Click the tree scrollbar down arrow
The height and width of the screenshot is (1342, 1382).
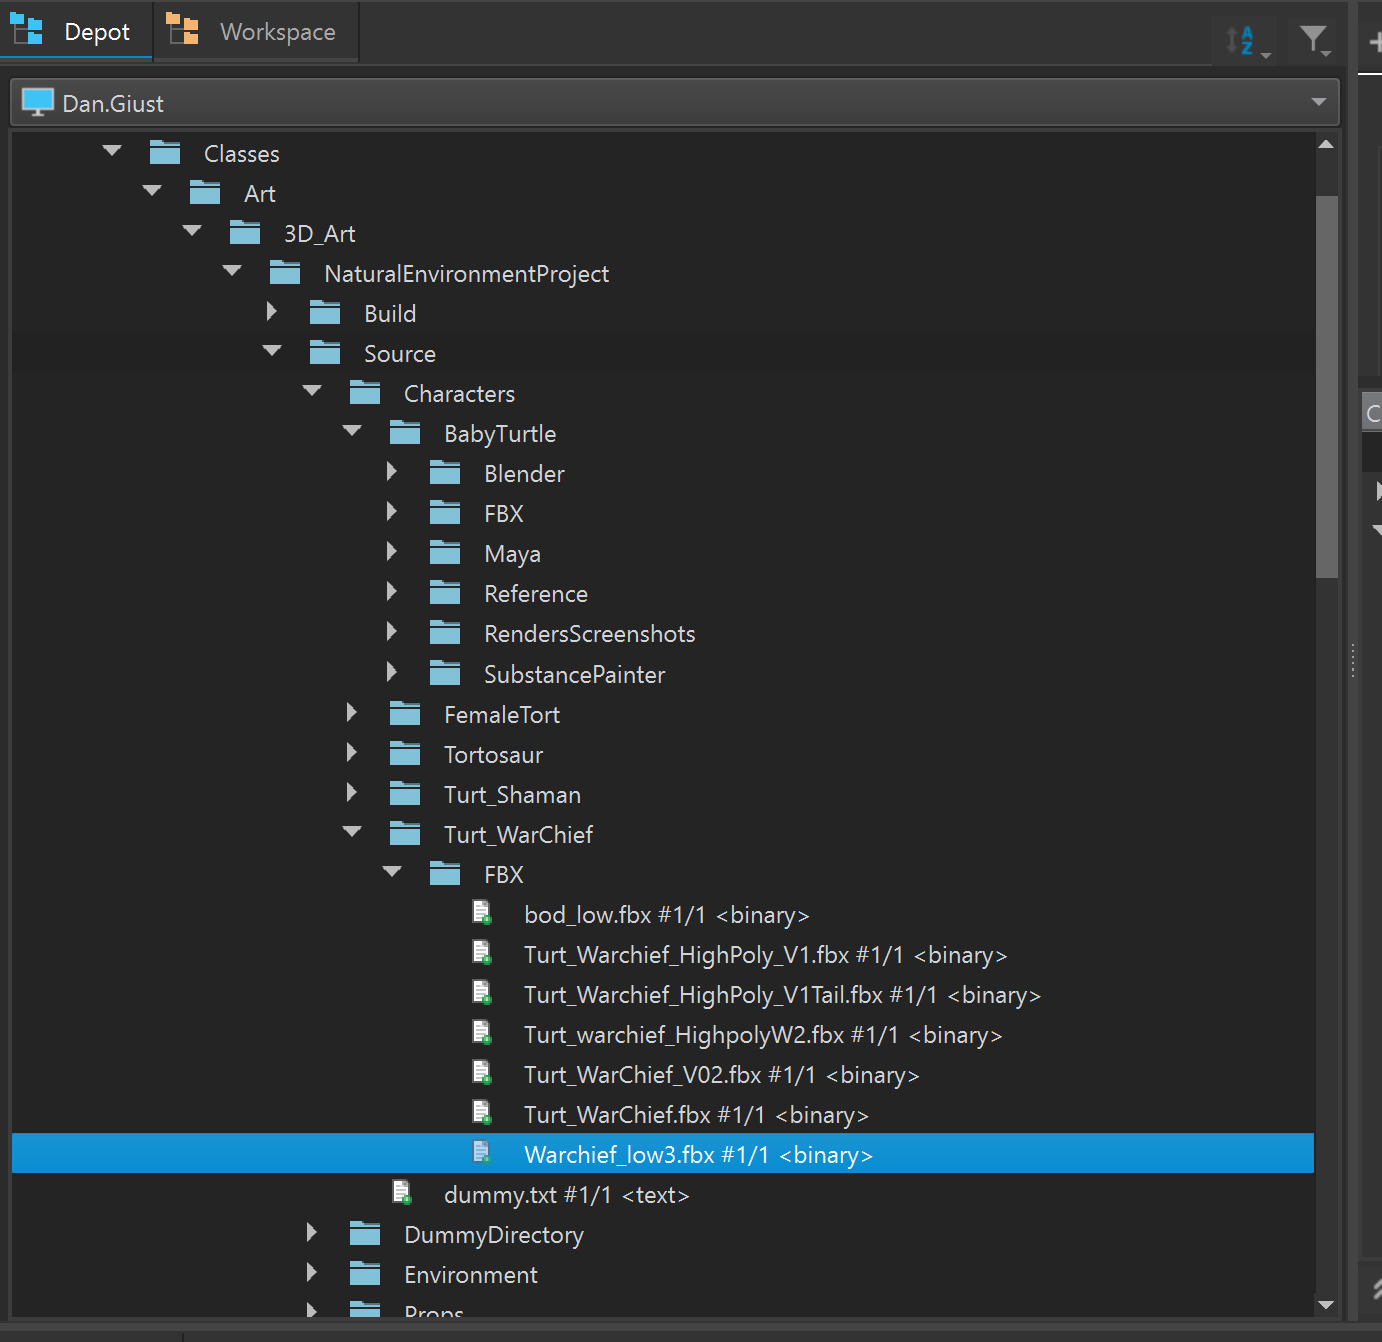coord(1326,1304)
